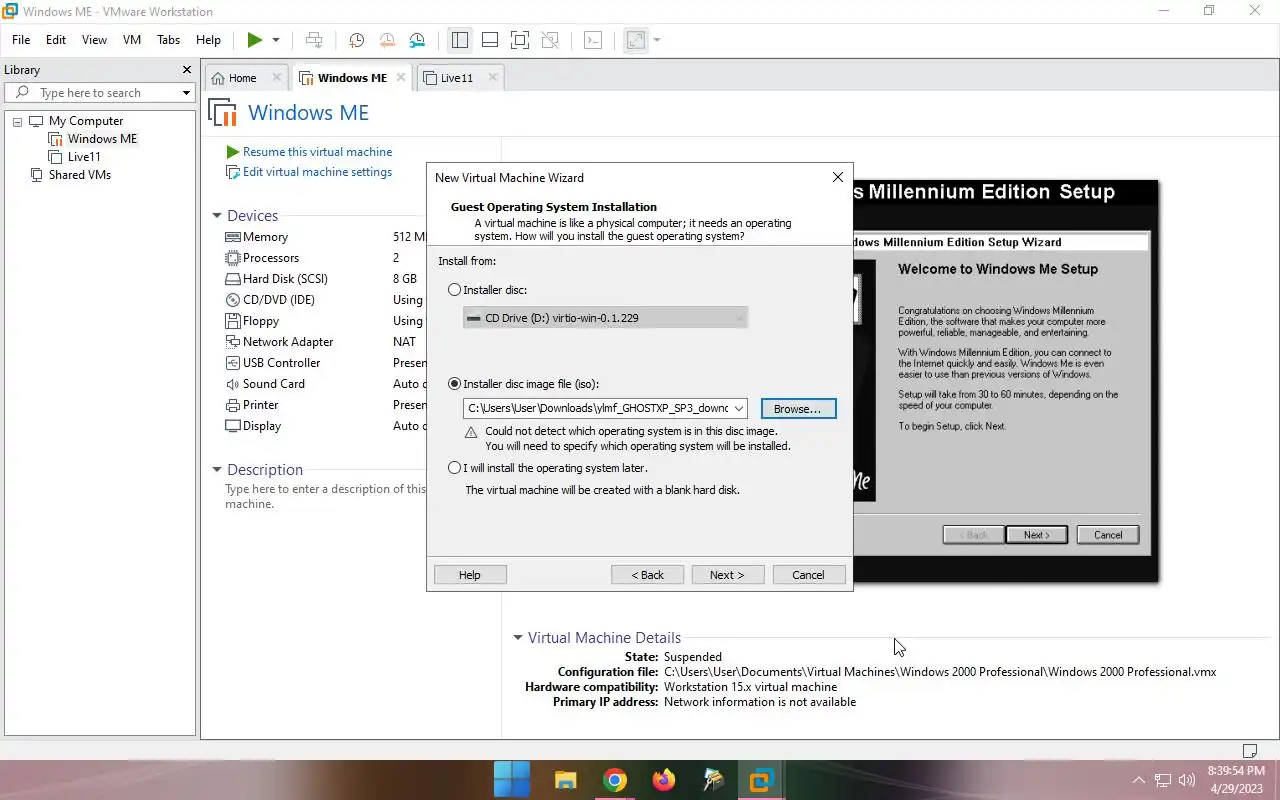Image resolution: width=1280 pixels, height=800 pixels.
Task: Open the Snapshot Manager wrench-clock icon
Action: tap(417, 40)
